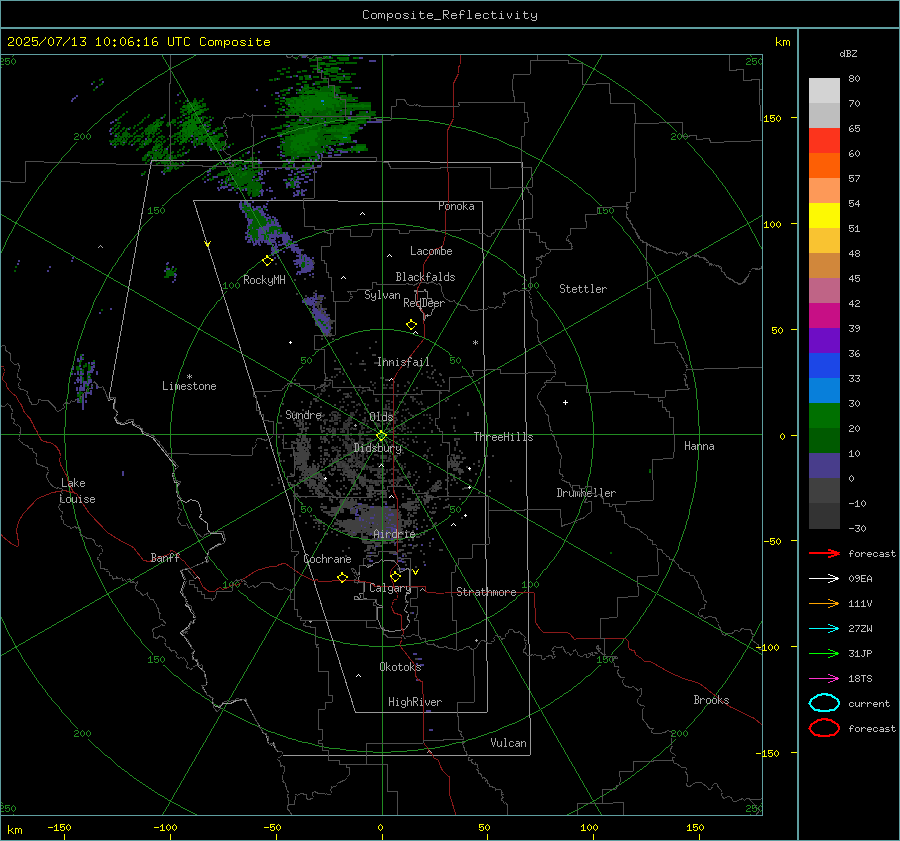Click the HighRiver label

pyautogui.click(x=415, y=702)
